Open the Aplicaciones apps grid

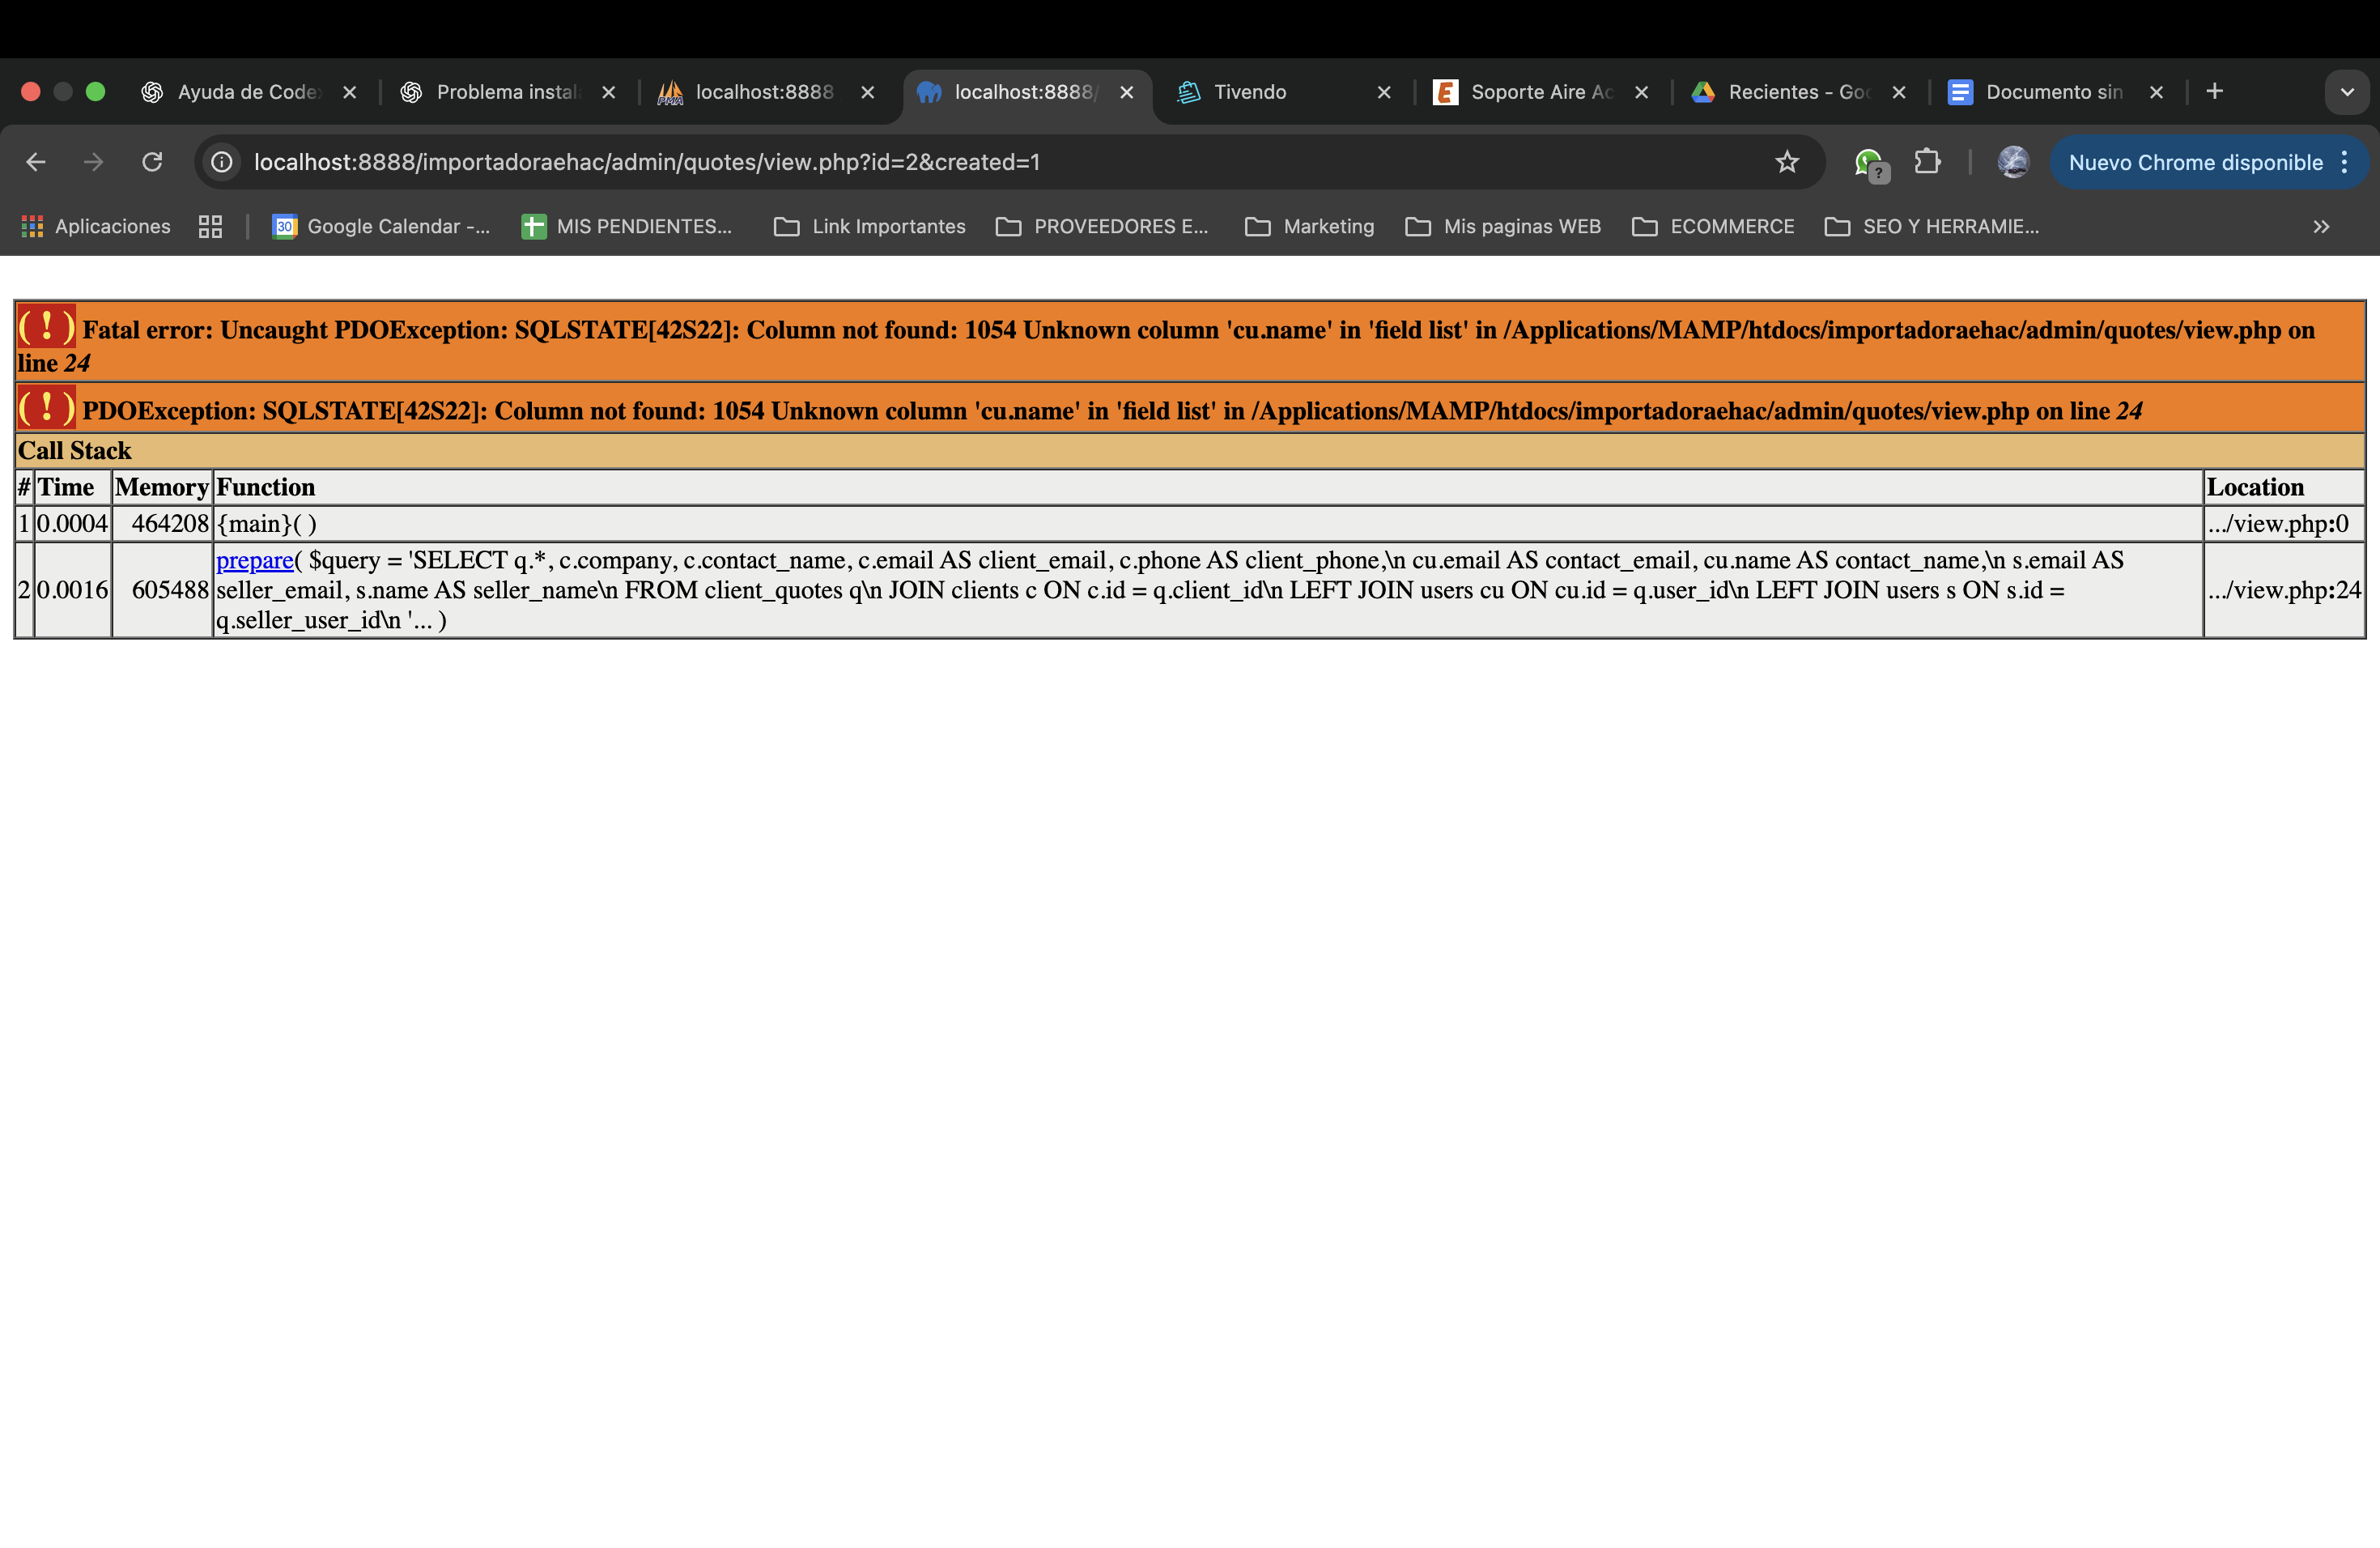[95, 227]
